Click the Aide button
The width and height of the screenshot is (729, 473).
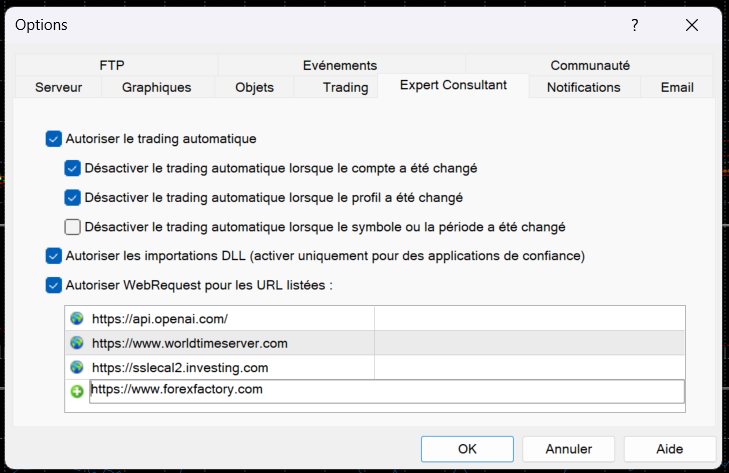[669, 449]
